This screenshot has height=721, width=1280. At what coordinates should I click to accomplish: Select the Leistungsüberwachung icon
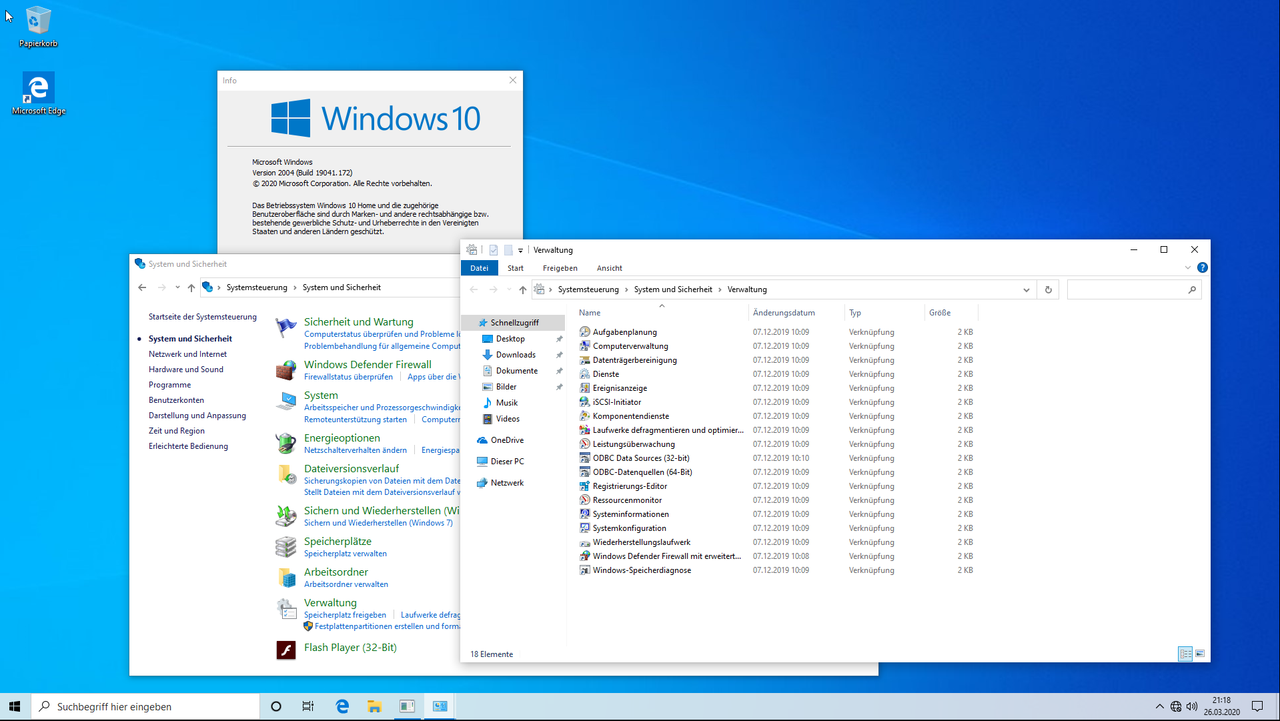coord(585,444)
